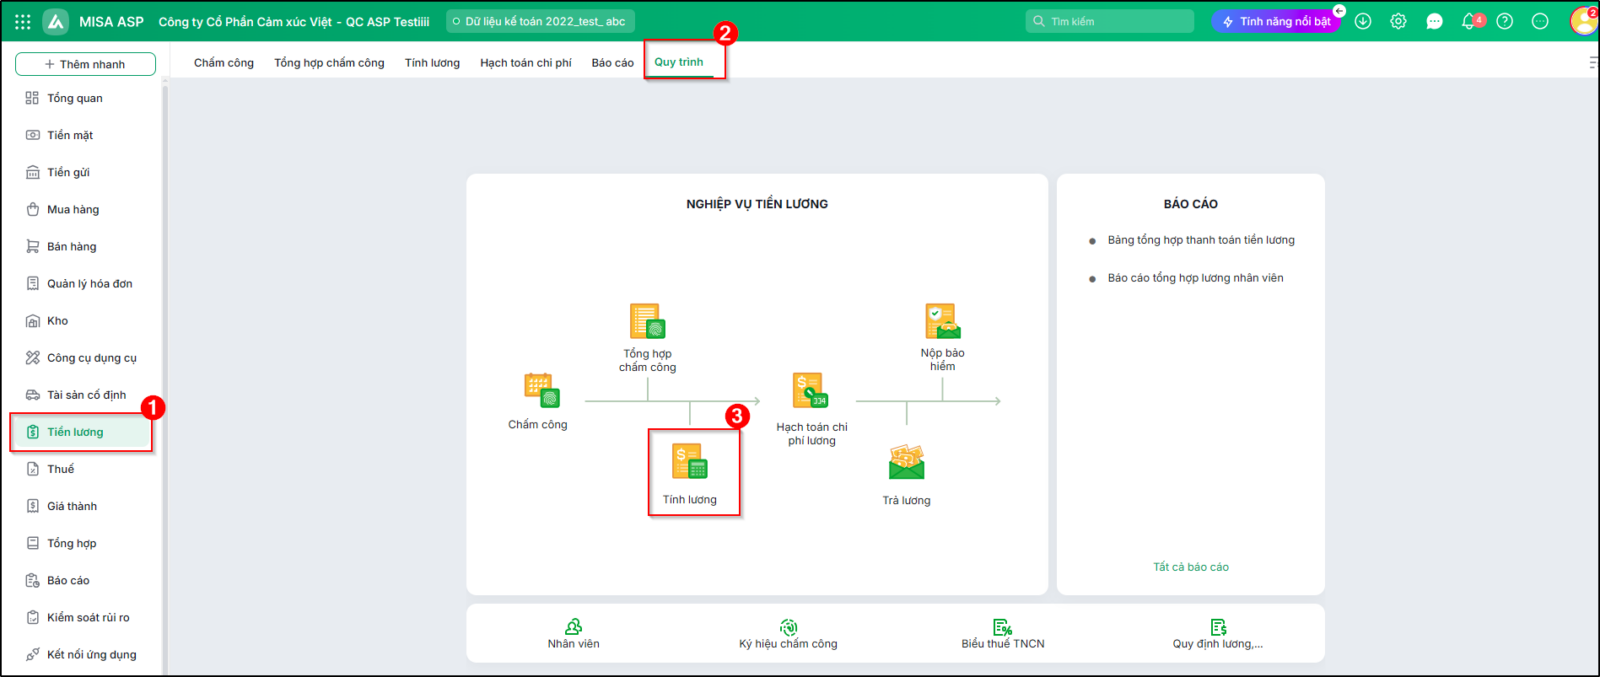The height and width of the screenshot is (677, 1600).
Task: Open settings gear in top bar
Action: pyautogui.click(x=1398, y=21)
